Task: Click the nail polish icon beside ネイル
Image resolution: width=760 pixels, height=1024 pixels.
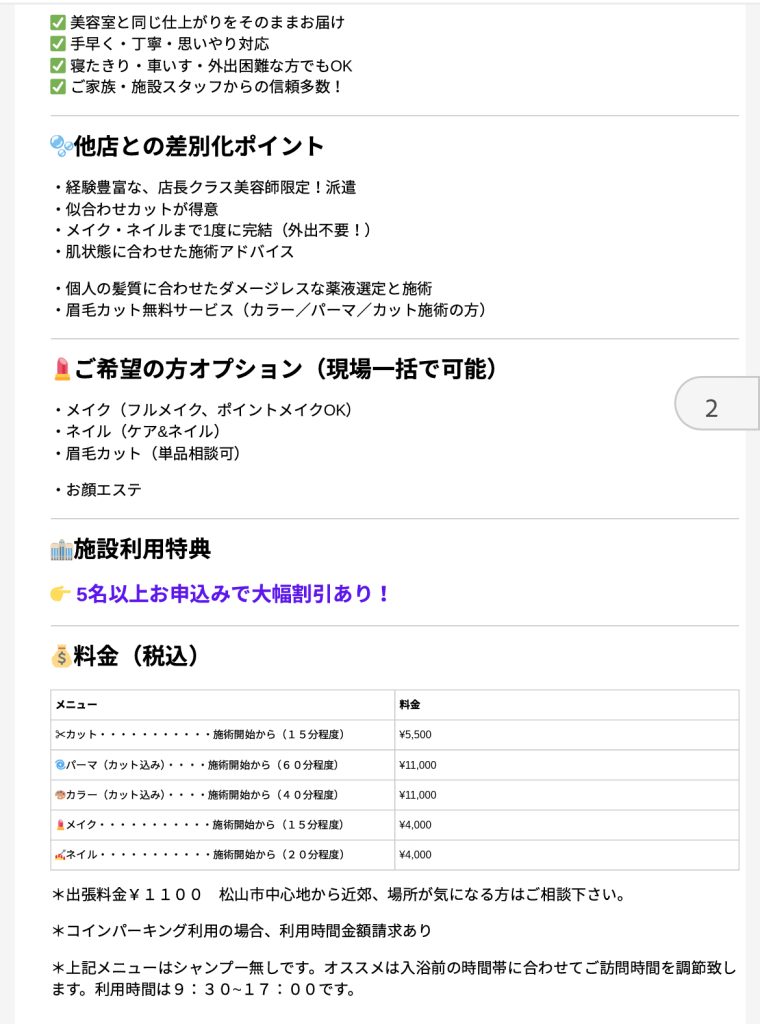Action: [59, 855]
